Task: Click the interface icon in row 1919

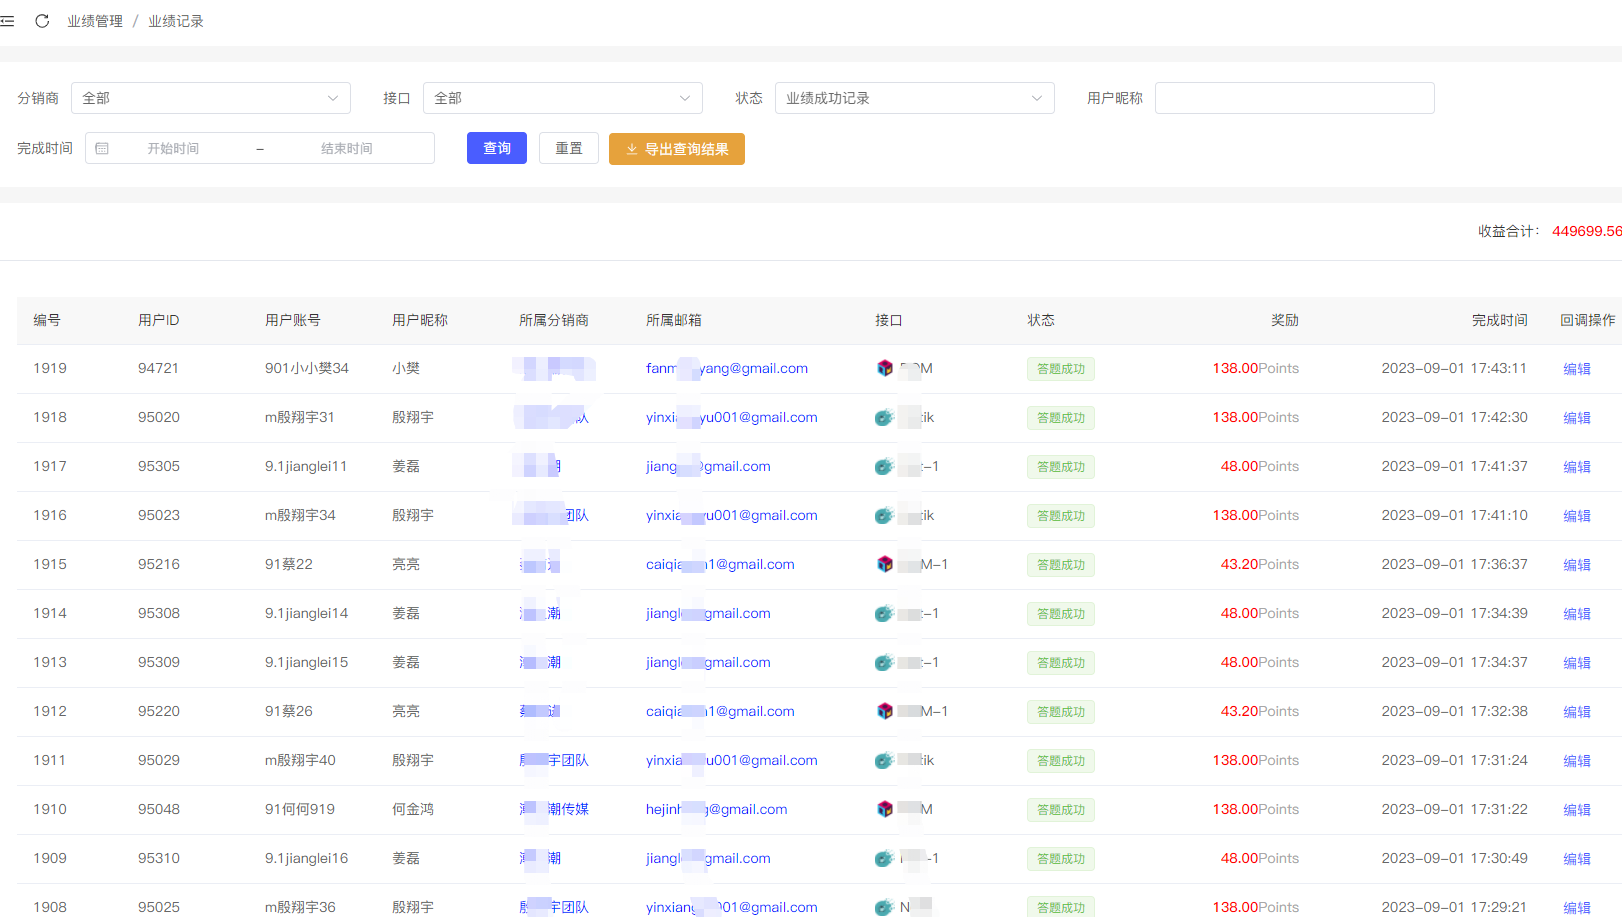Action: [x=884, y=368]
